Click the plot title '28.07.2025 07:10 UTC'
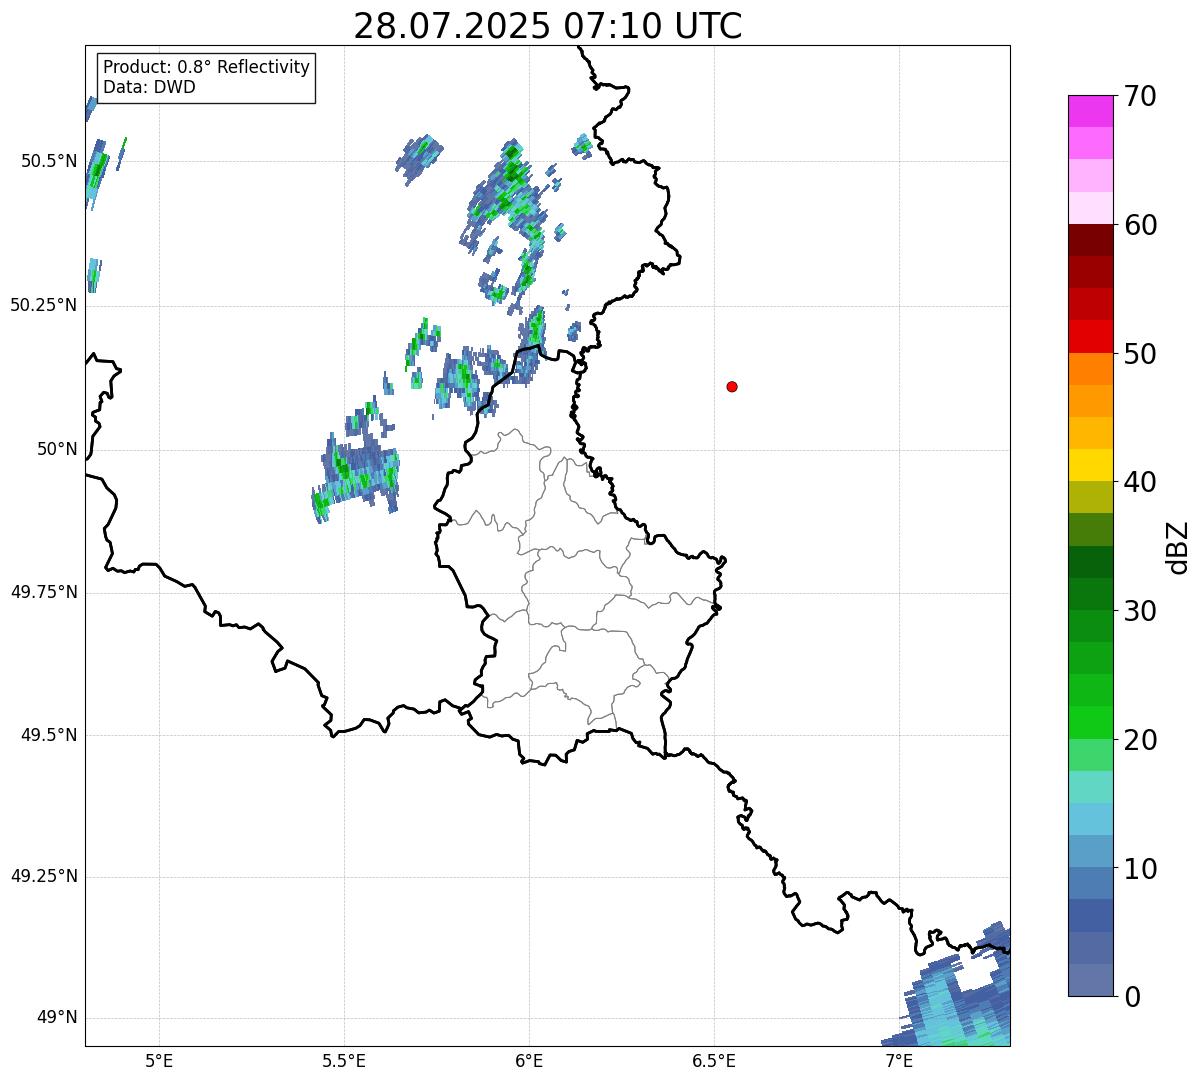 pyautogui.click(x=548, y=25)
